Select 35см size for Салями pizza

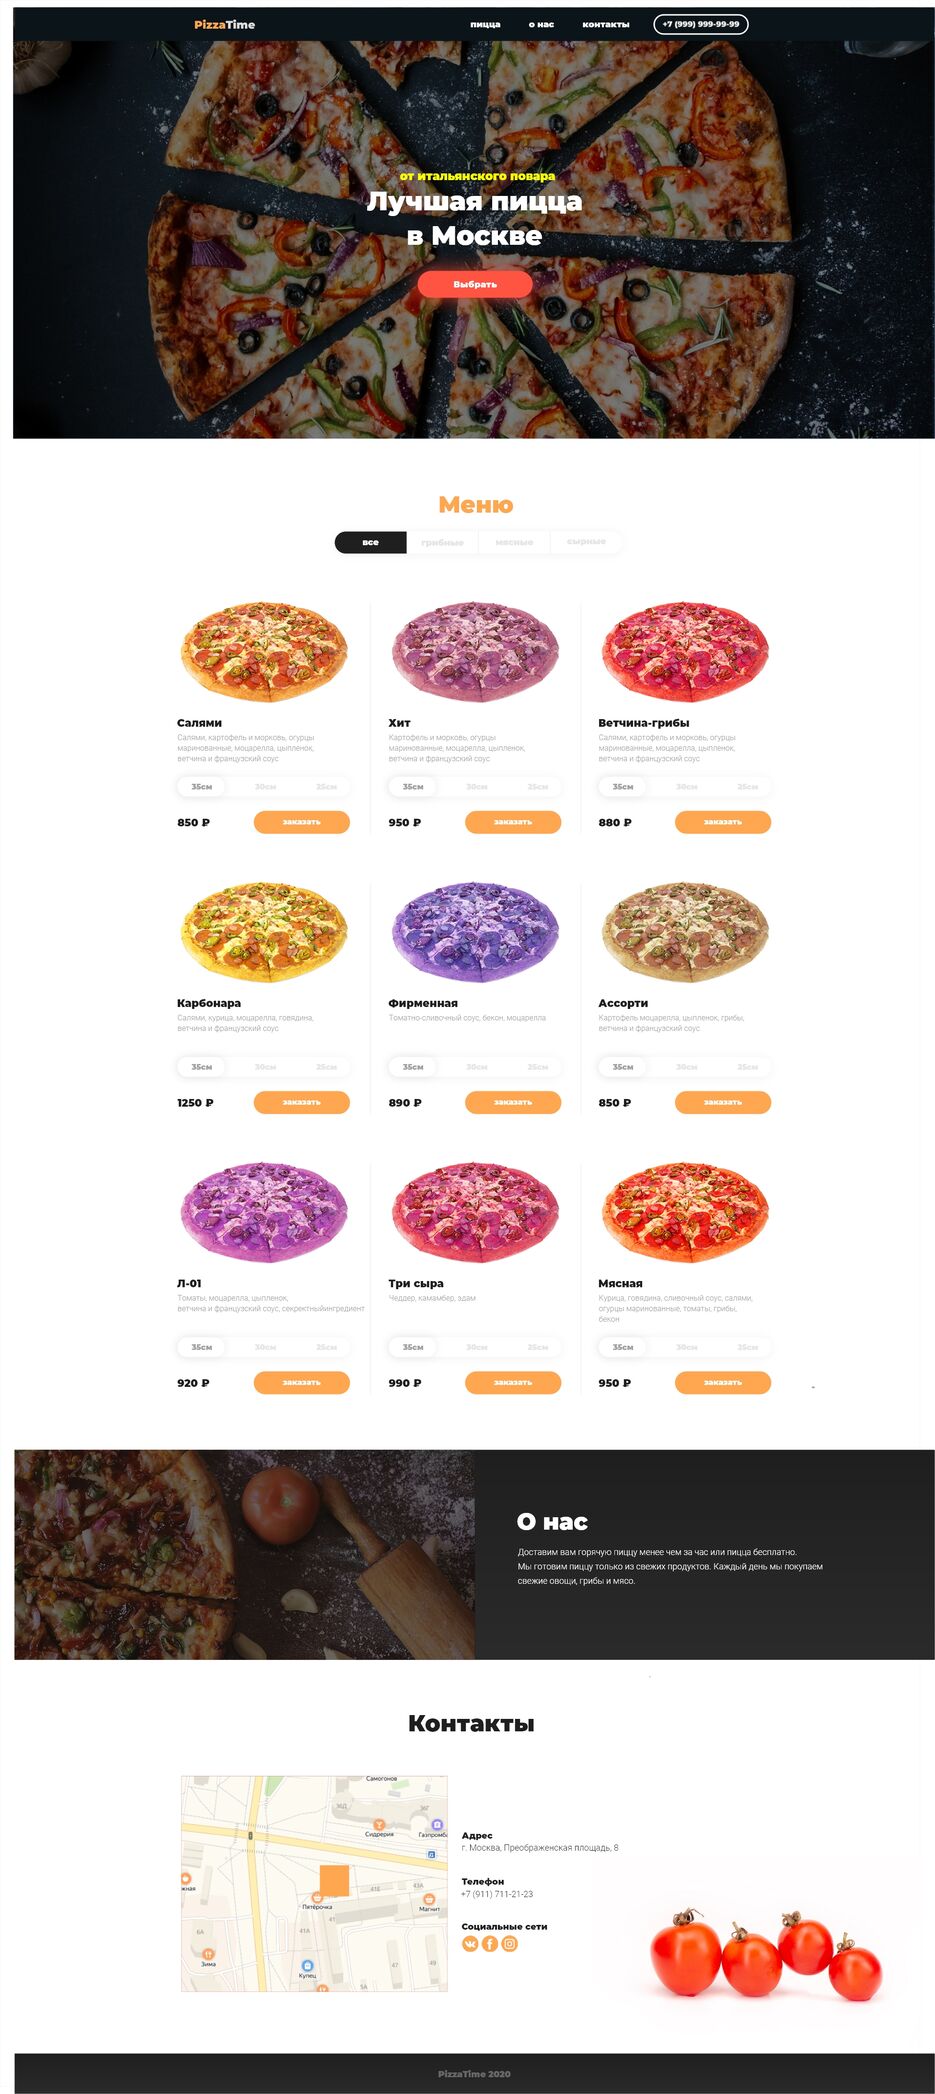click(x=202, y=787)
